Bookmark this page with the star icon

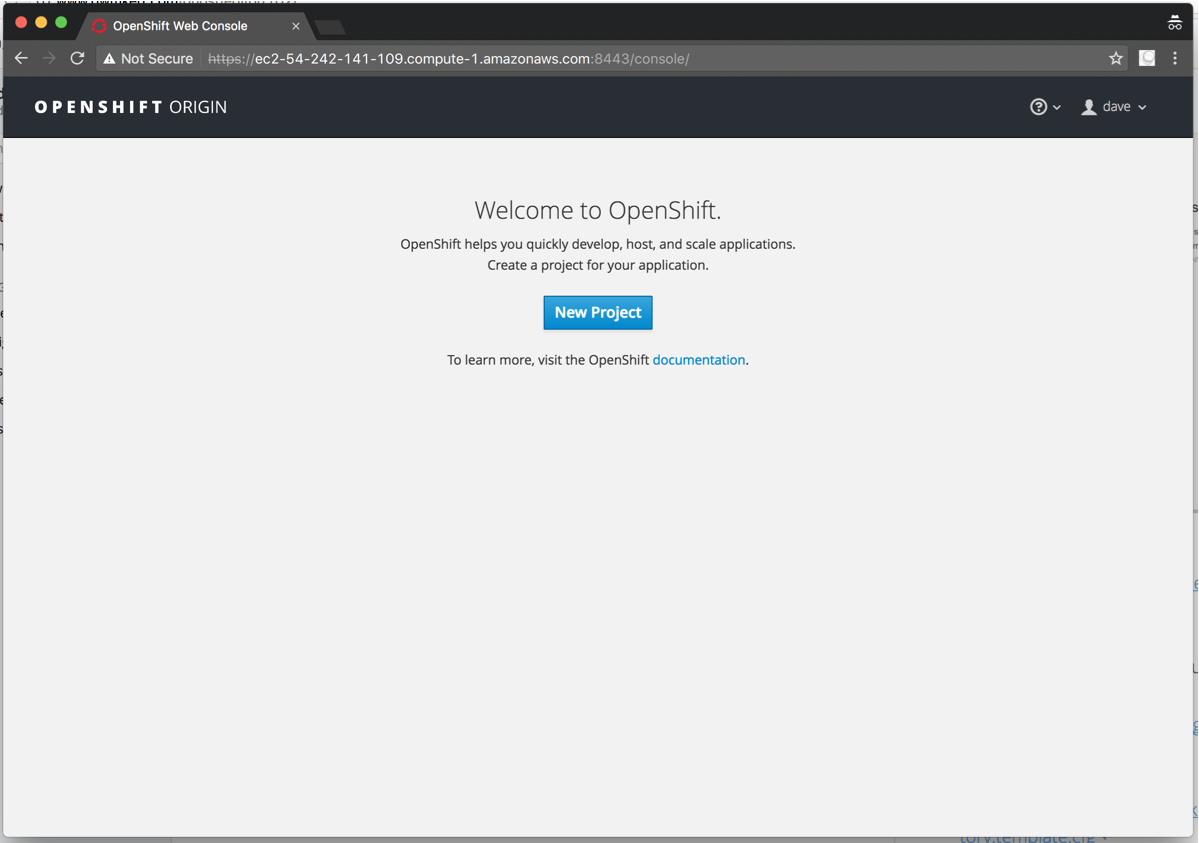pyautogui.click(x=1116, y=58)
